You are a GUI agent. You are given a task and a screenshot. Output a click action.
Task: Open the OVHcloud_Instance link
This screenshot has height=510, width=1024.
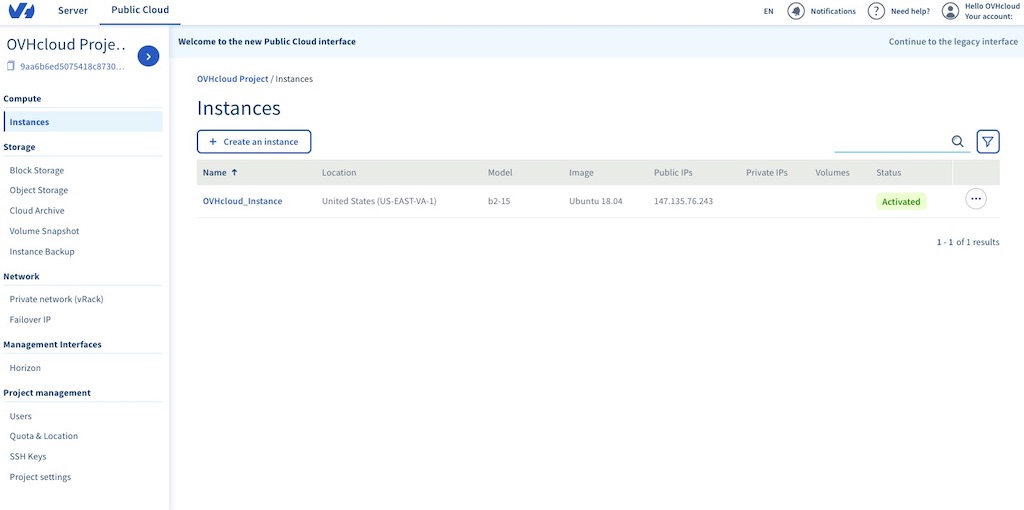pos(242,201)
